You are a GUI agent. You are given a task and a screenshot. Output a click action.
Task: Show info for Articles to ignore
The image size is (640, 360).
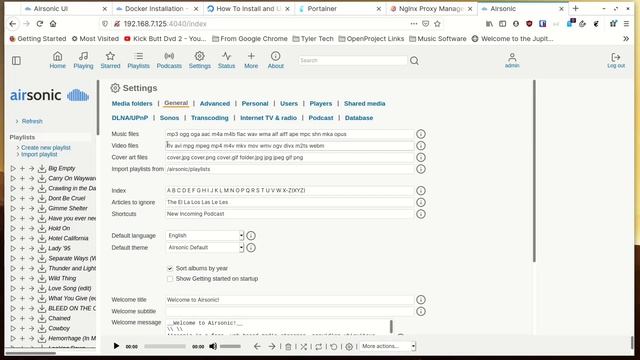pos(421,202)
